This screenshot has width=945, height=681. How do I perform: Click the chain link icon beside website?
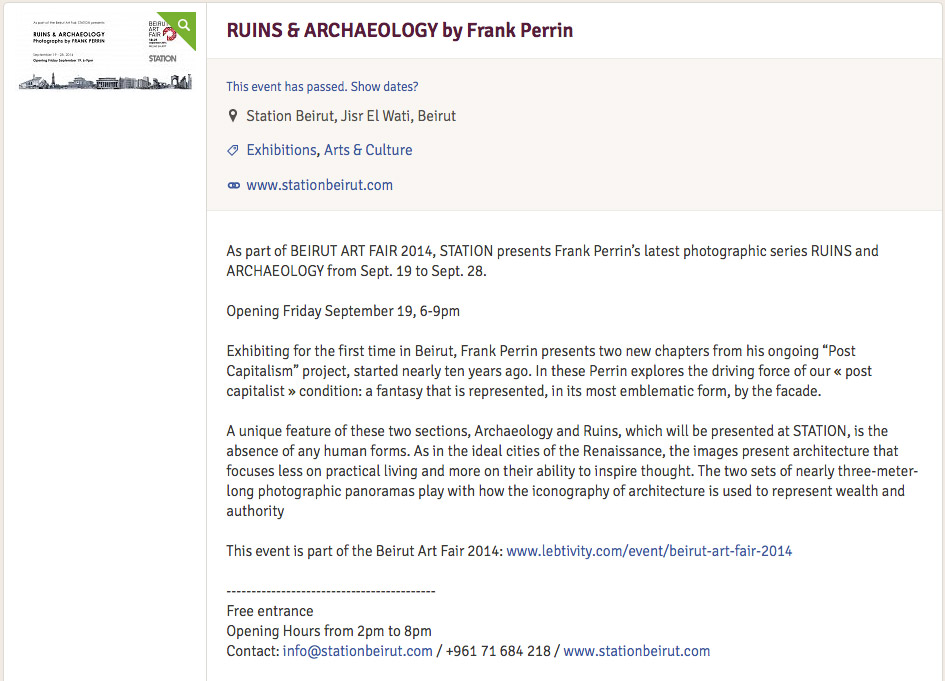click(x=233, y=185)
